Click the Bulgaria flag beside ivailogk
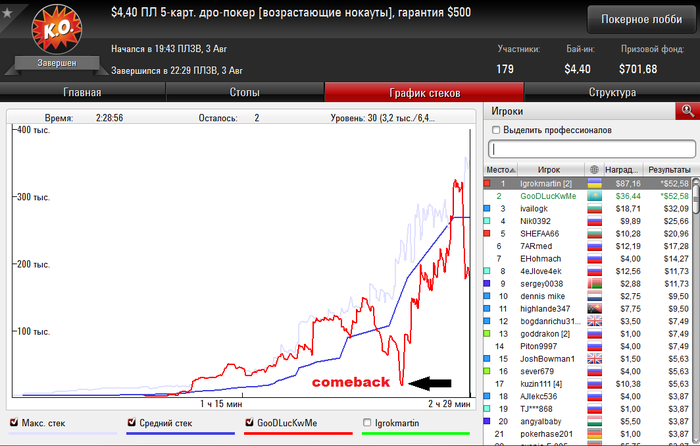 (x=594, y=208)
